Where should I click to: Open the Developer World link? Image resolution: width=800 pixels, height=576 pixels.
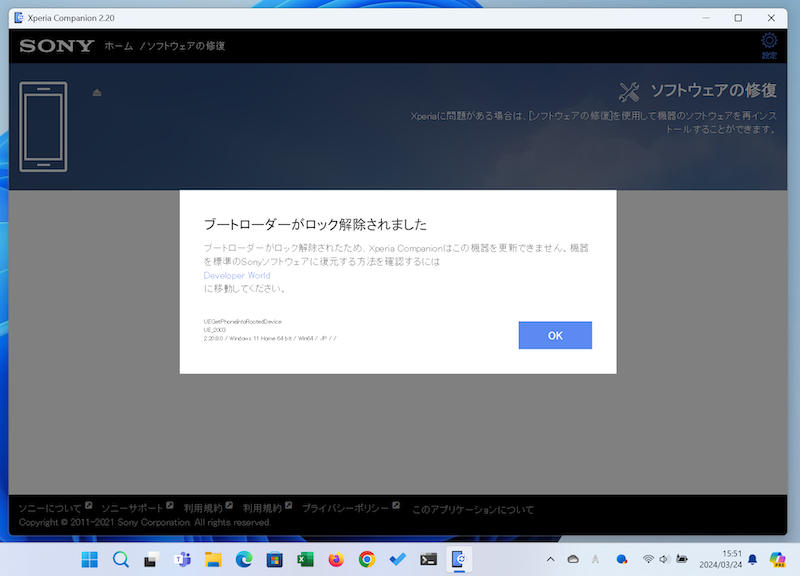237,275
